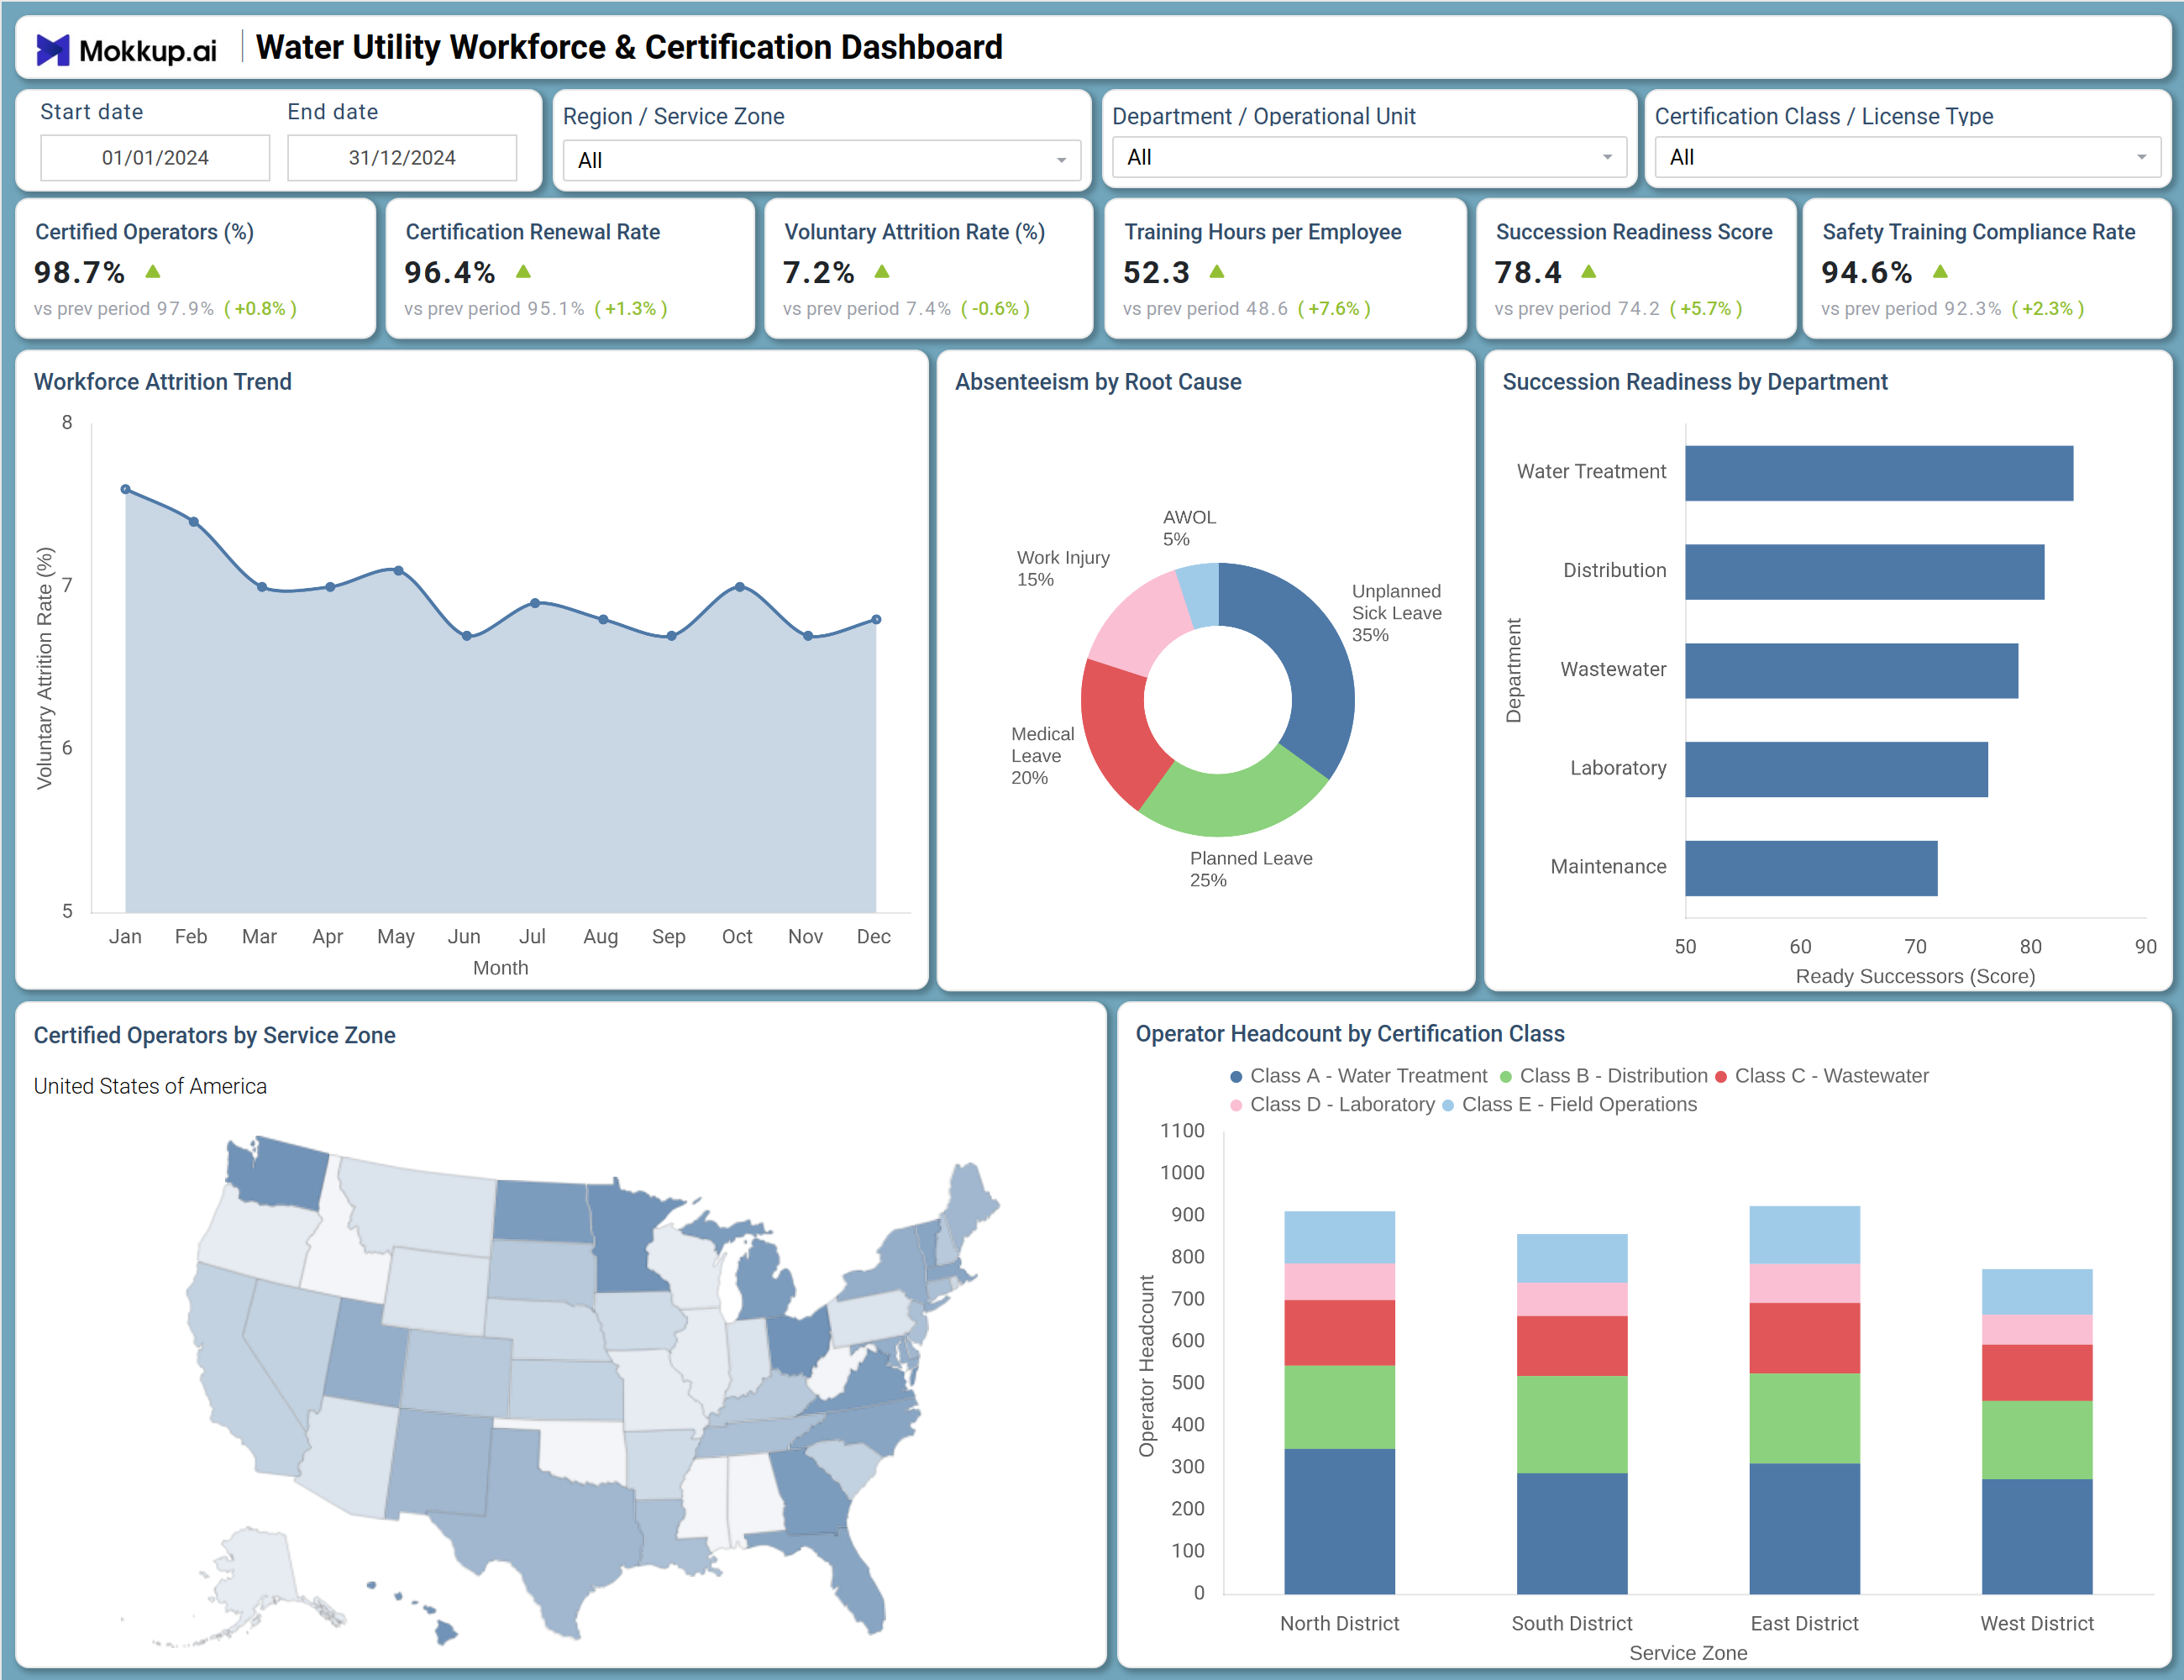Select Minnesota on the map
2184x1680 pixels.
tap(625, 1235)
